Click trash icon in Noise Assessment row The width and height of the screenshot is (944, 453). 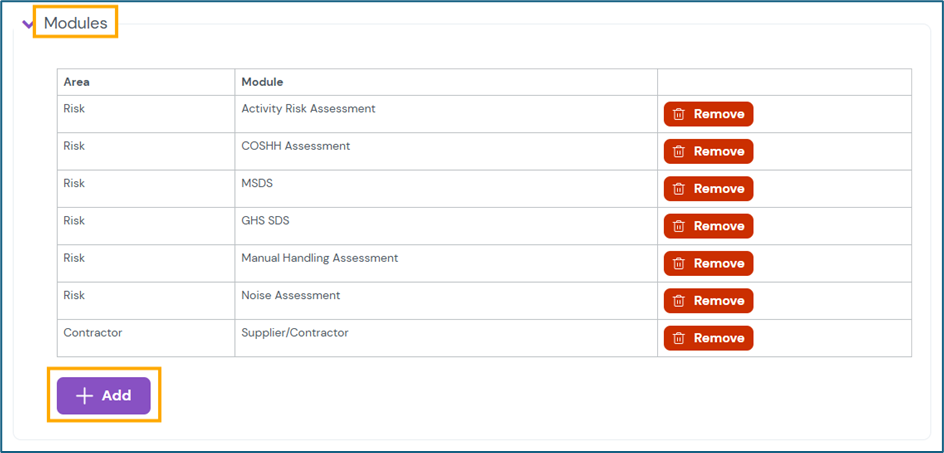678,301
